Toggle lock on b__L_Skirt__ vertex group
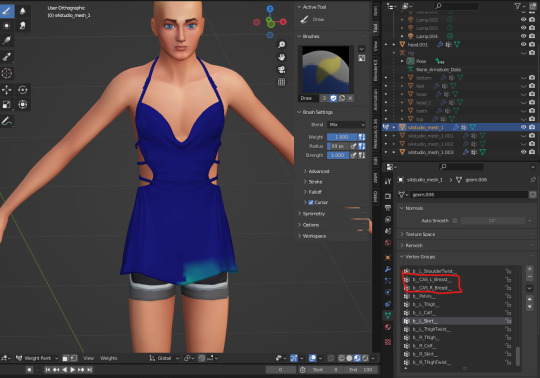540x378 pixels. pos(508,321)
